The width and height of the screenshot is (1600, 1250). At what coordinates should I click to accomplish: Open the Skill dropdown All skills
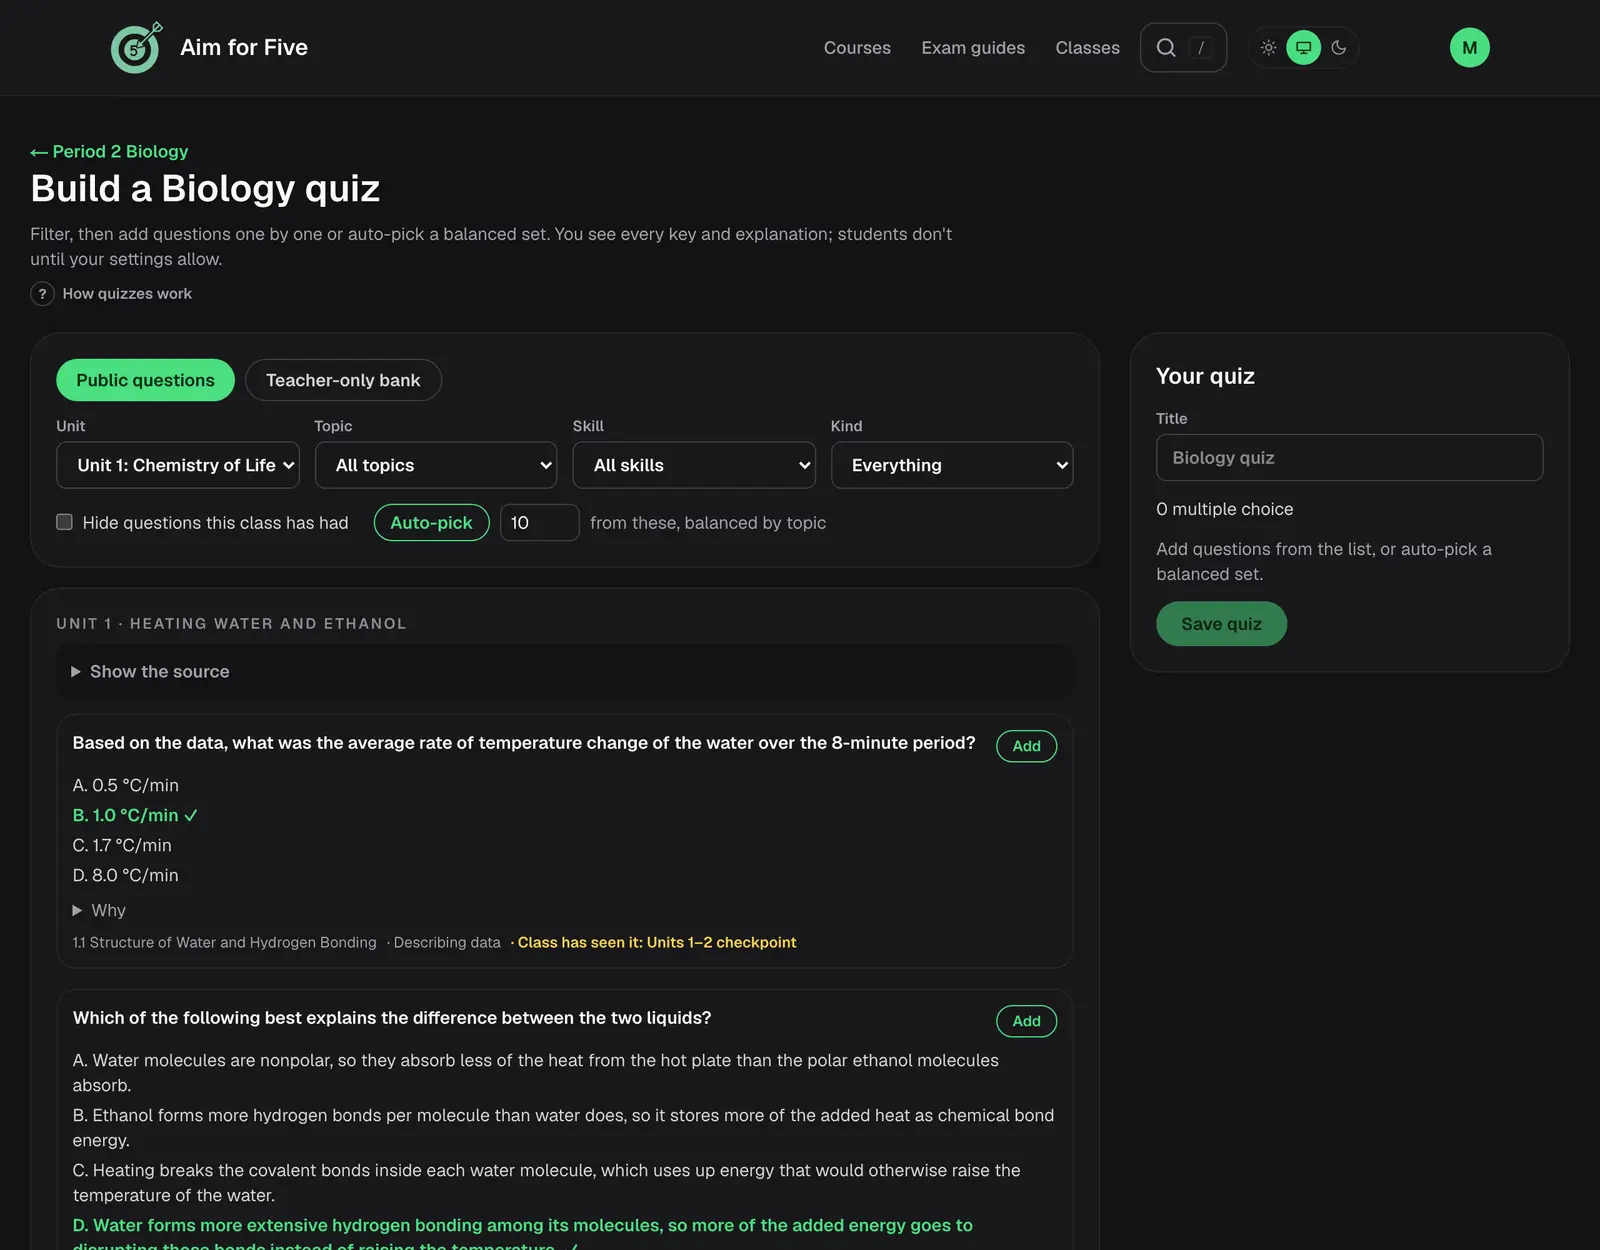[x=694, y=465]
